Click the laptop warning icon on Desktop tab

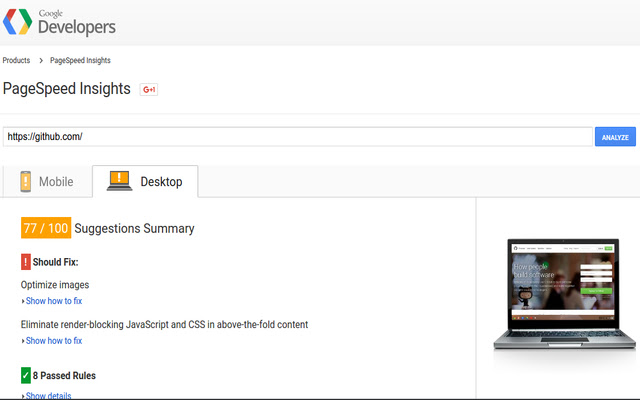click(x=119, y=181)
